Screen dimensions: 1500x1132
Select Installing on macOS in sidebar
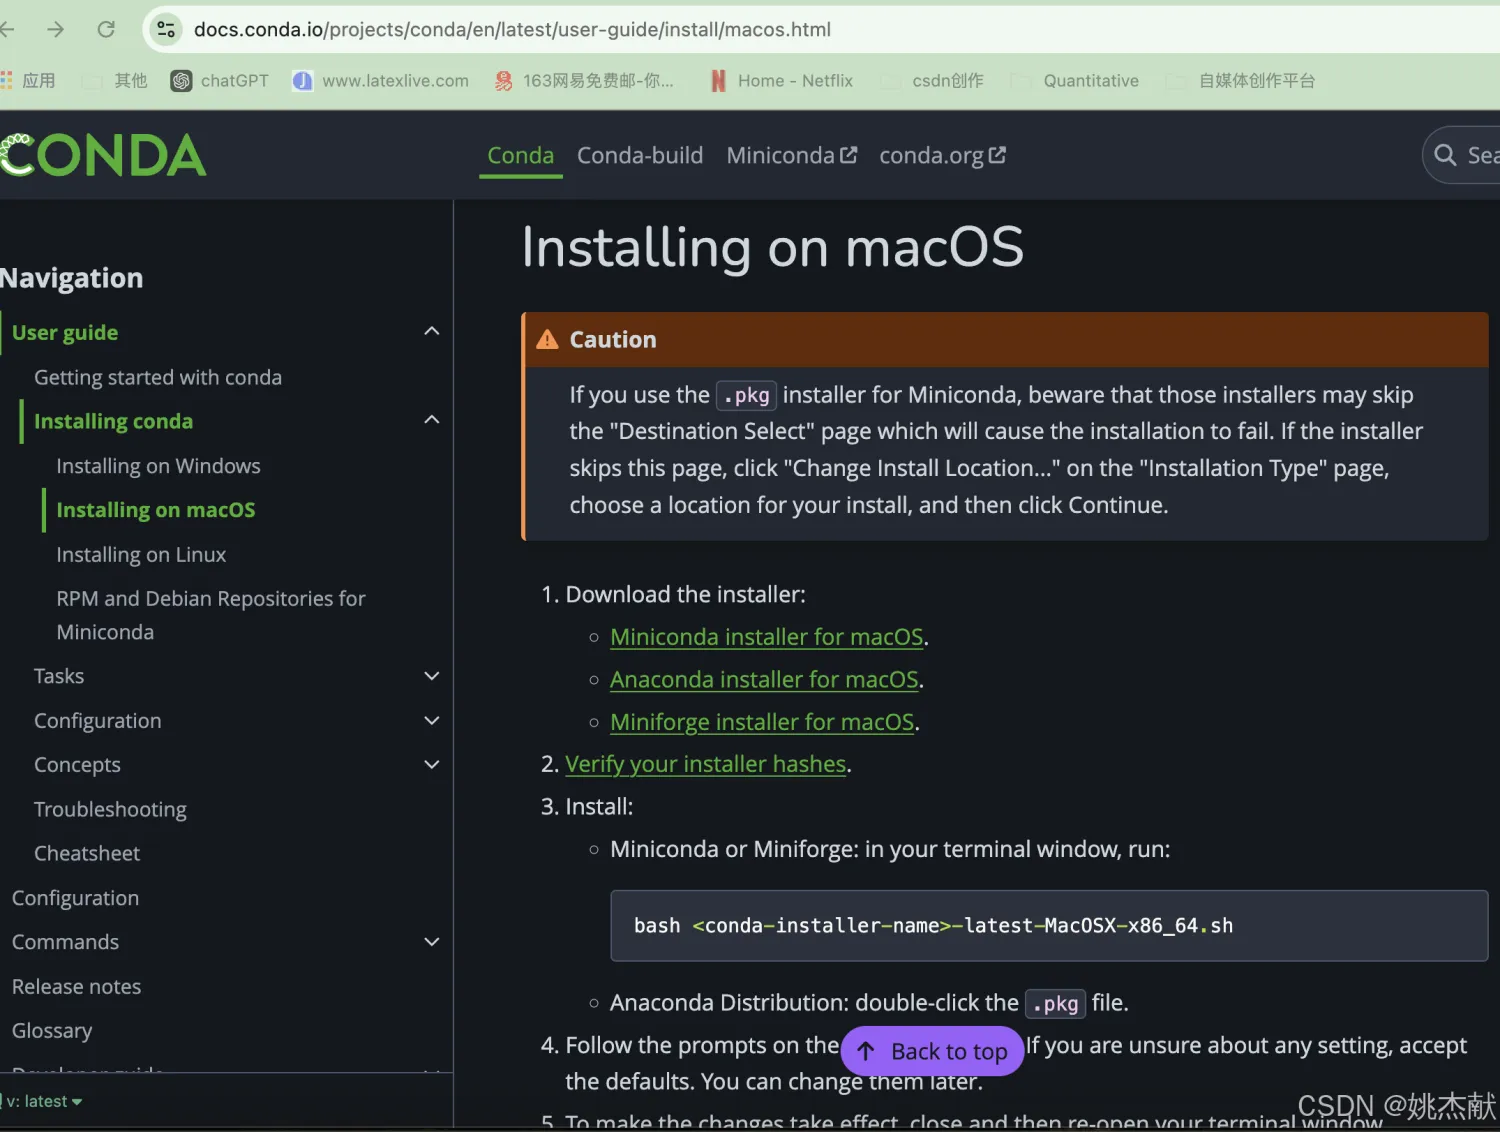click(x=156, y=510)
